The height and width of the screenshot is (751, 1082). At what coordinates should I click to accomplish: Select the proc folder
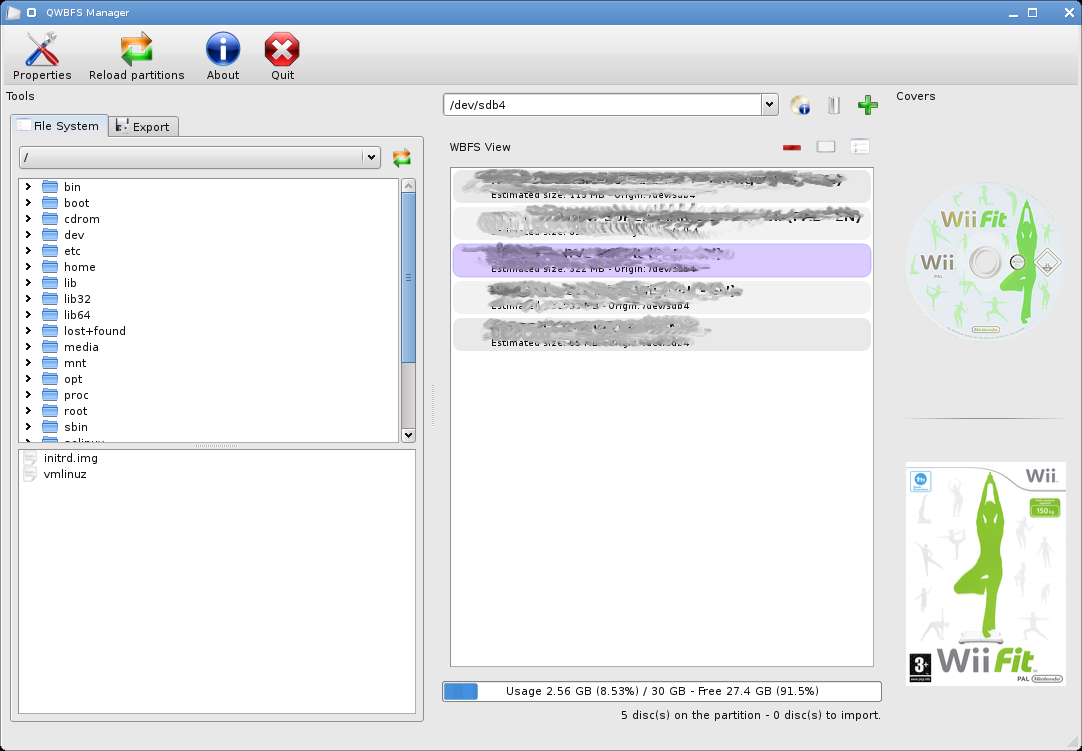coord(76,395)
